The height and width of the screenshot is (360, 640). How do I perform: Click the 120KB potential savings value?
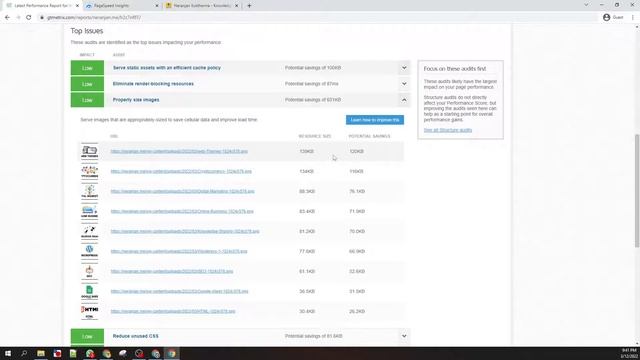point(356,151)
